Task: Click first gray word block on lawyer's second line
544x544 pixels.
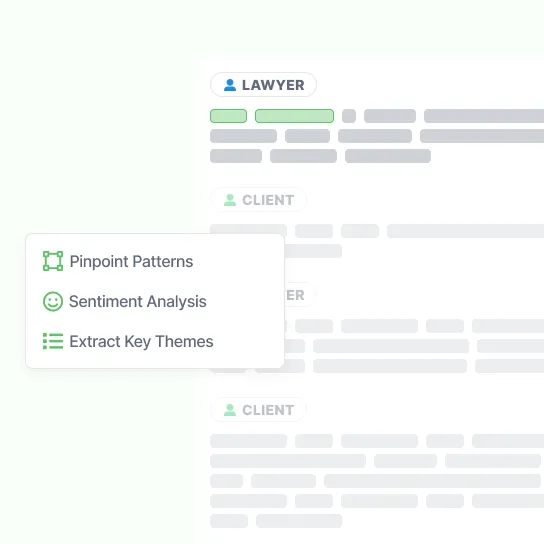Action: point(243,136)
